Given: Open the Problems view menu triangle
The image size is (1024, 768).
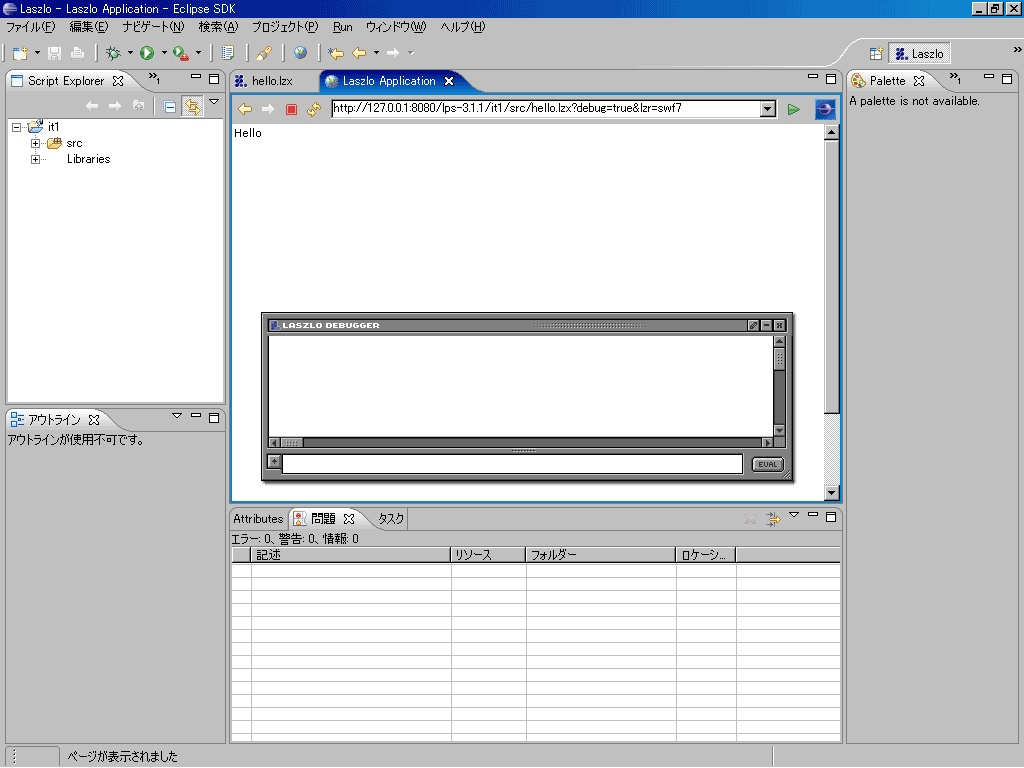Looking at the screenshot, I should tap(794, 515).
